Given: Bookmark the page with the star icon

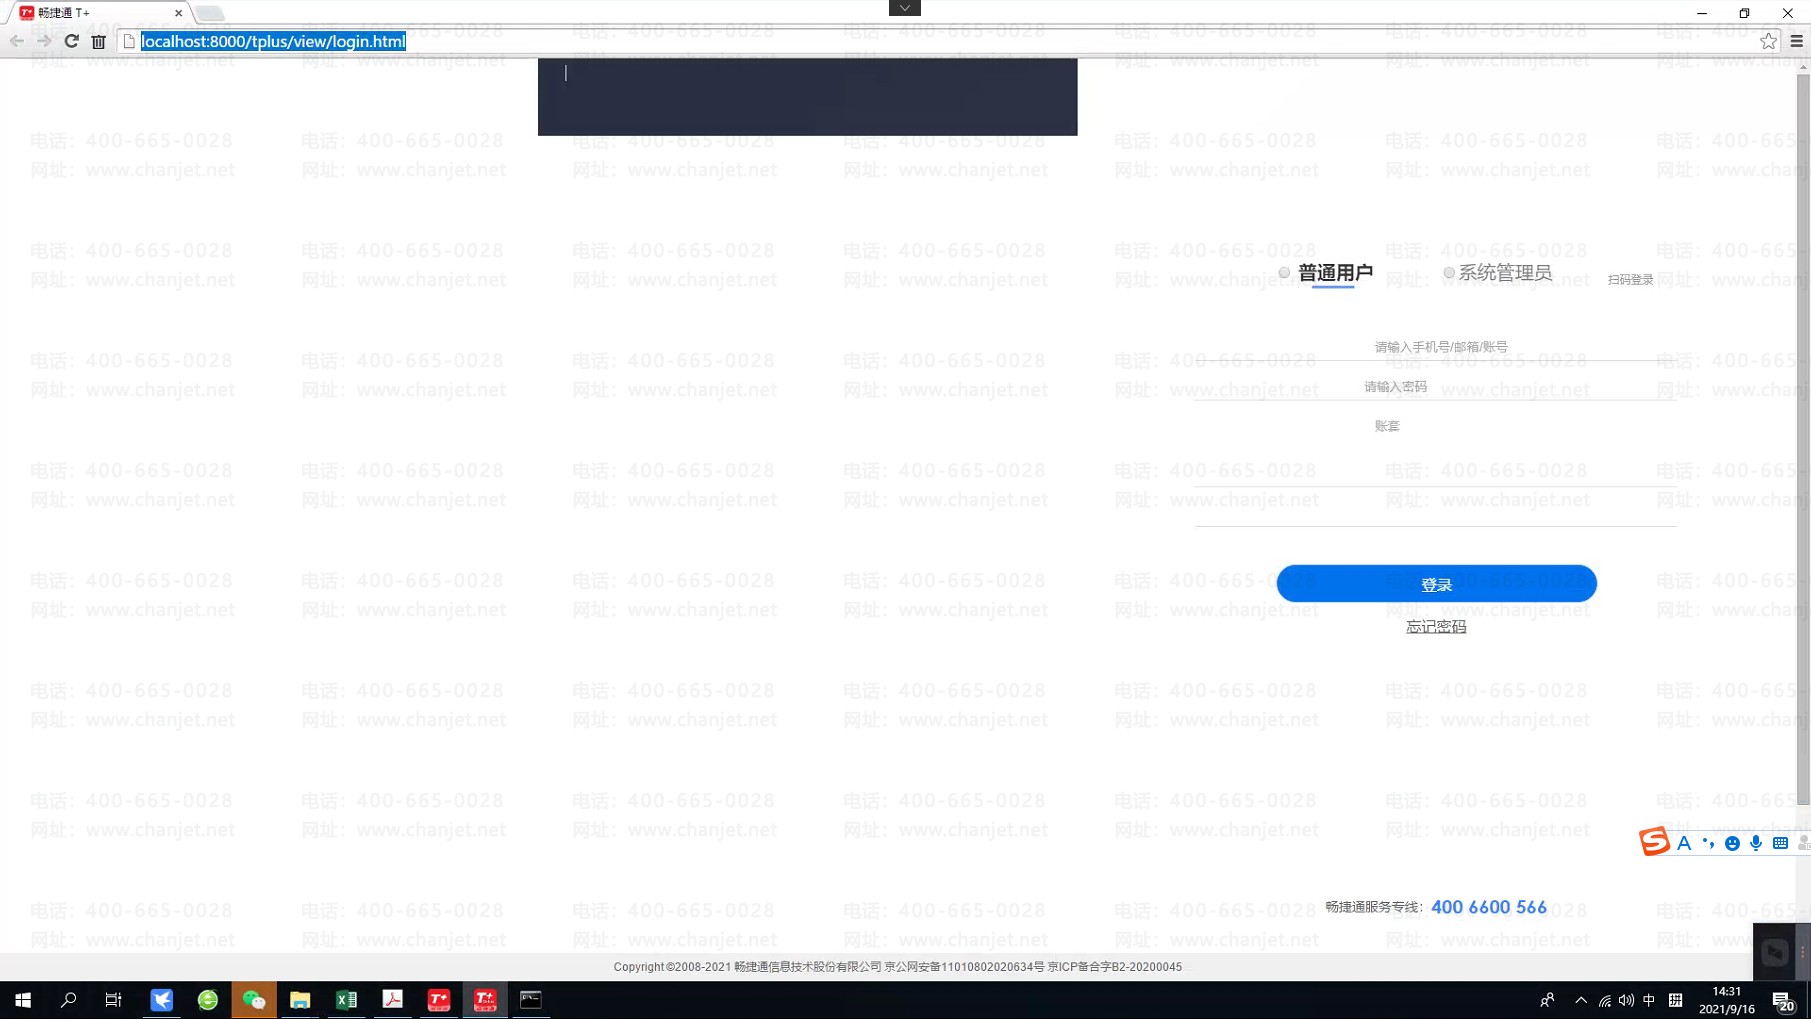Looking at the screenshot, I should 1769,41.
